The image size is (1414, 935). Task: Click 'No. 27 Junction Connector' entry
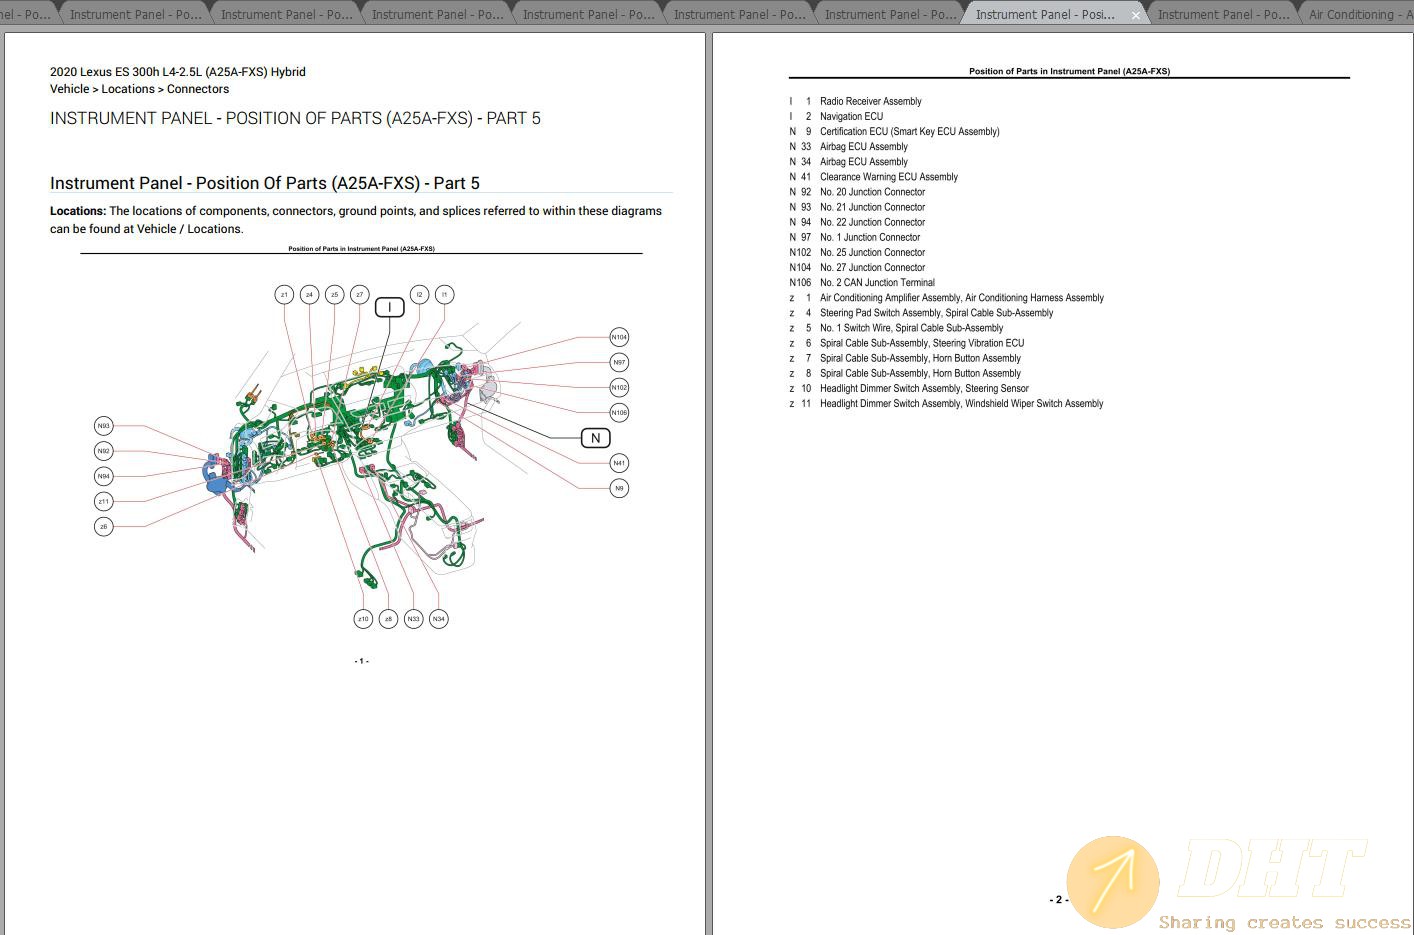click(872, 267)
